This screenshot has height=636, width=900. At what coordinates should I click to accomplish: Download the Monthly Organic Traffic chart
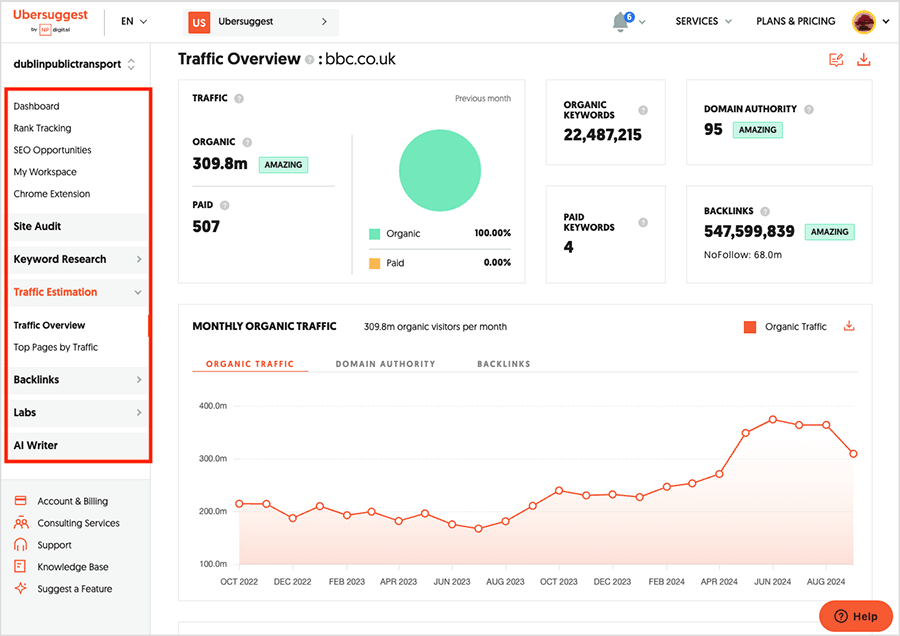[x=849, y=325]
